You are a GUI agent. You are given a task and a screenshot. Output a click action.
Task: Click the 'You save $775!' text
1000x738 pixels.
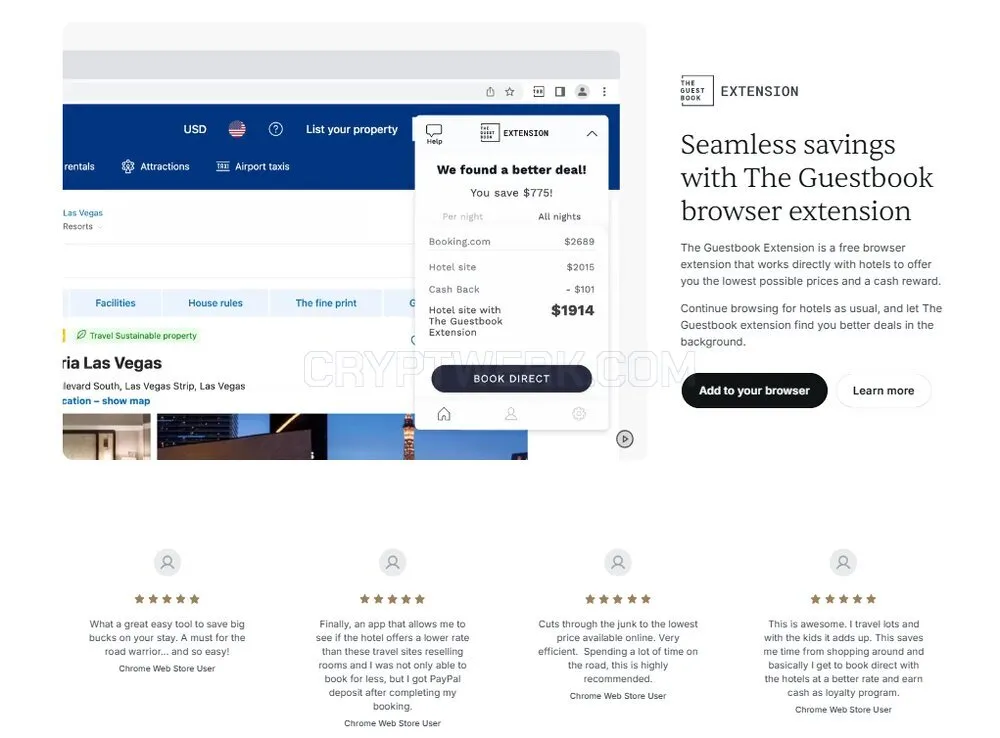point(511,193)
